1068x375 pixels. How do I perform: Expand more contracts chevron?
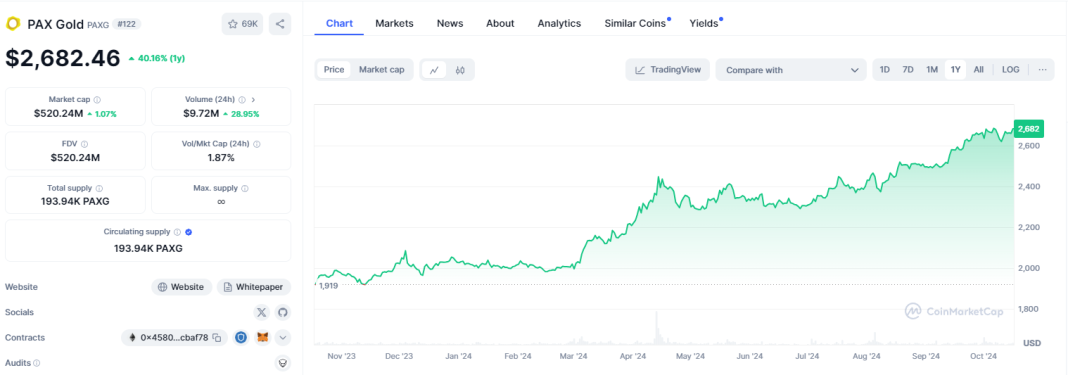tap(283, 338)
